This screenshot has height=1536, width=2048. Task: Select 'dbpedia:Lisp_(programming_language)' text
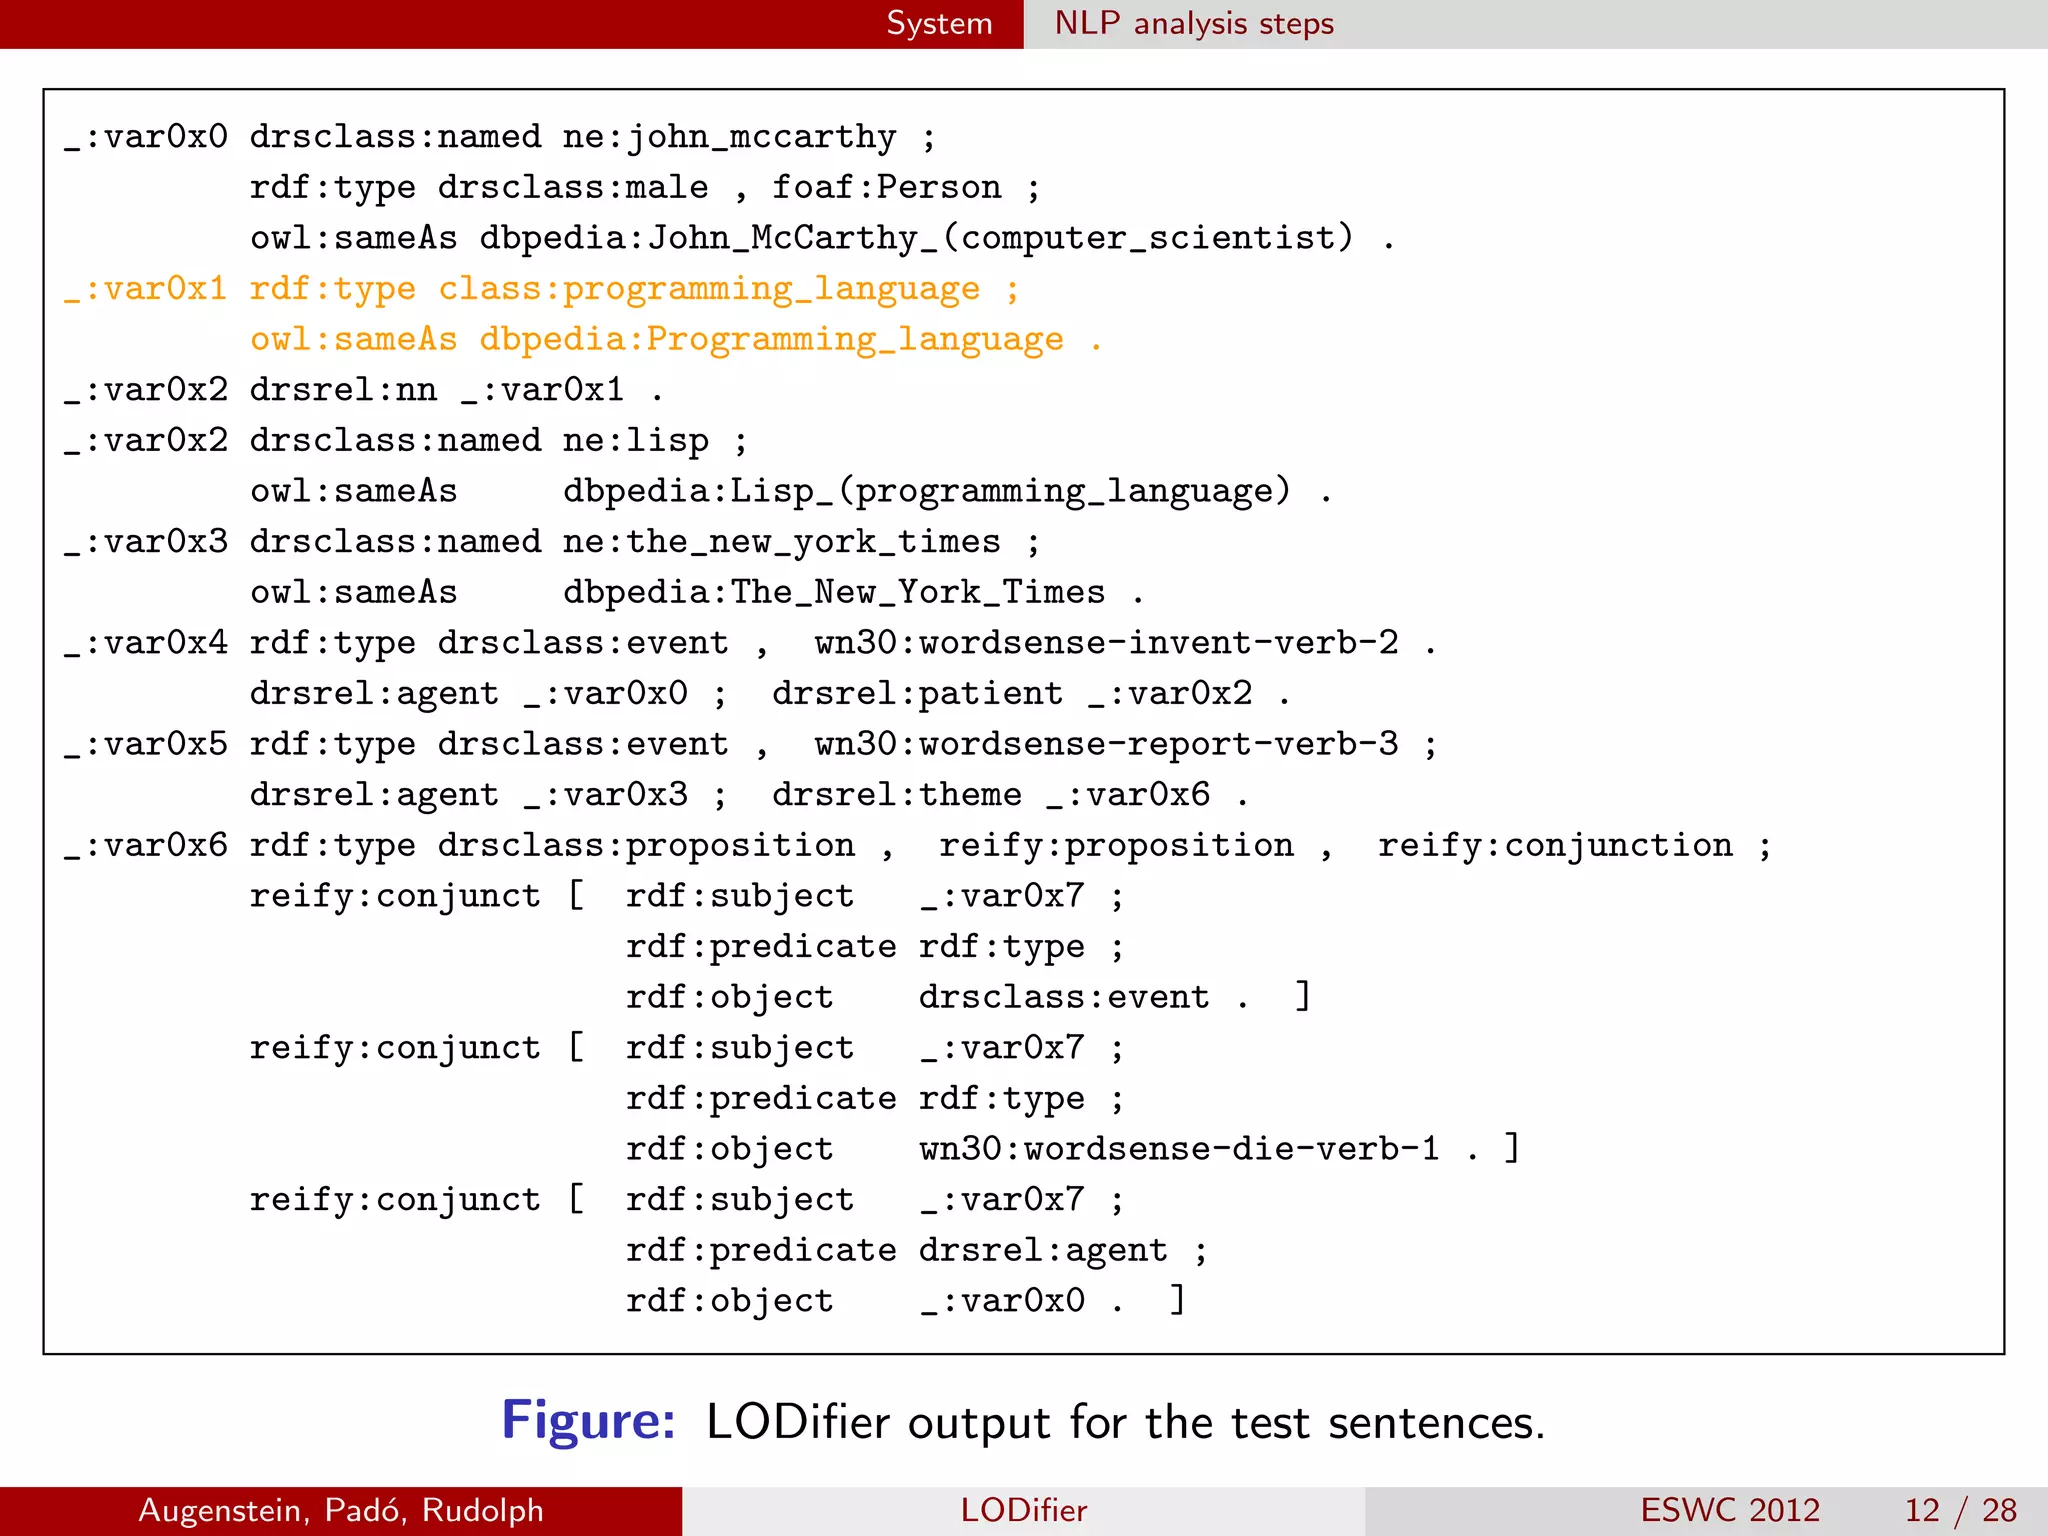click(x=927, y=491)
